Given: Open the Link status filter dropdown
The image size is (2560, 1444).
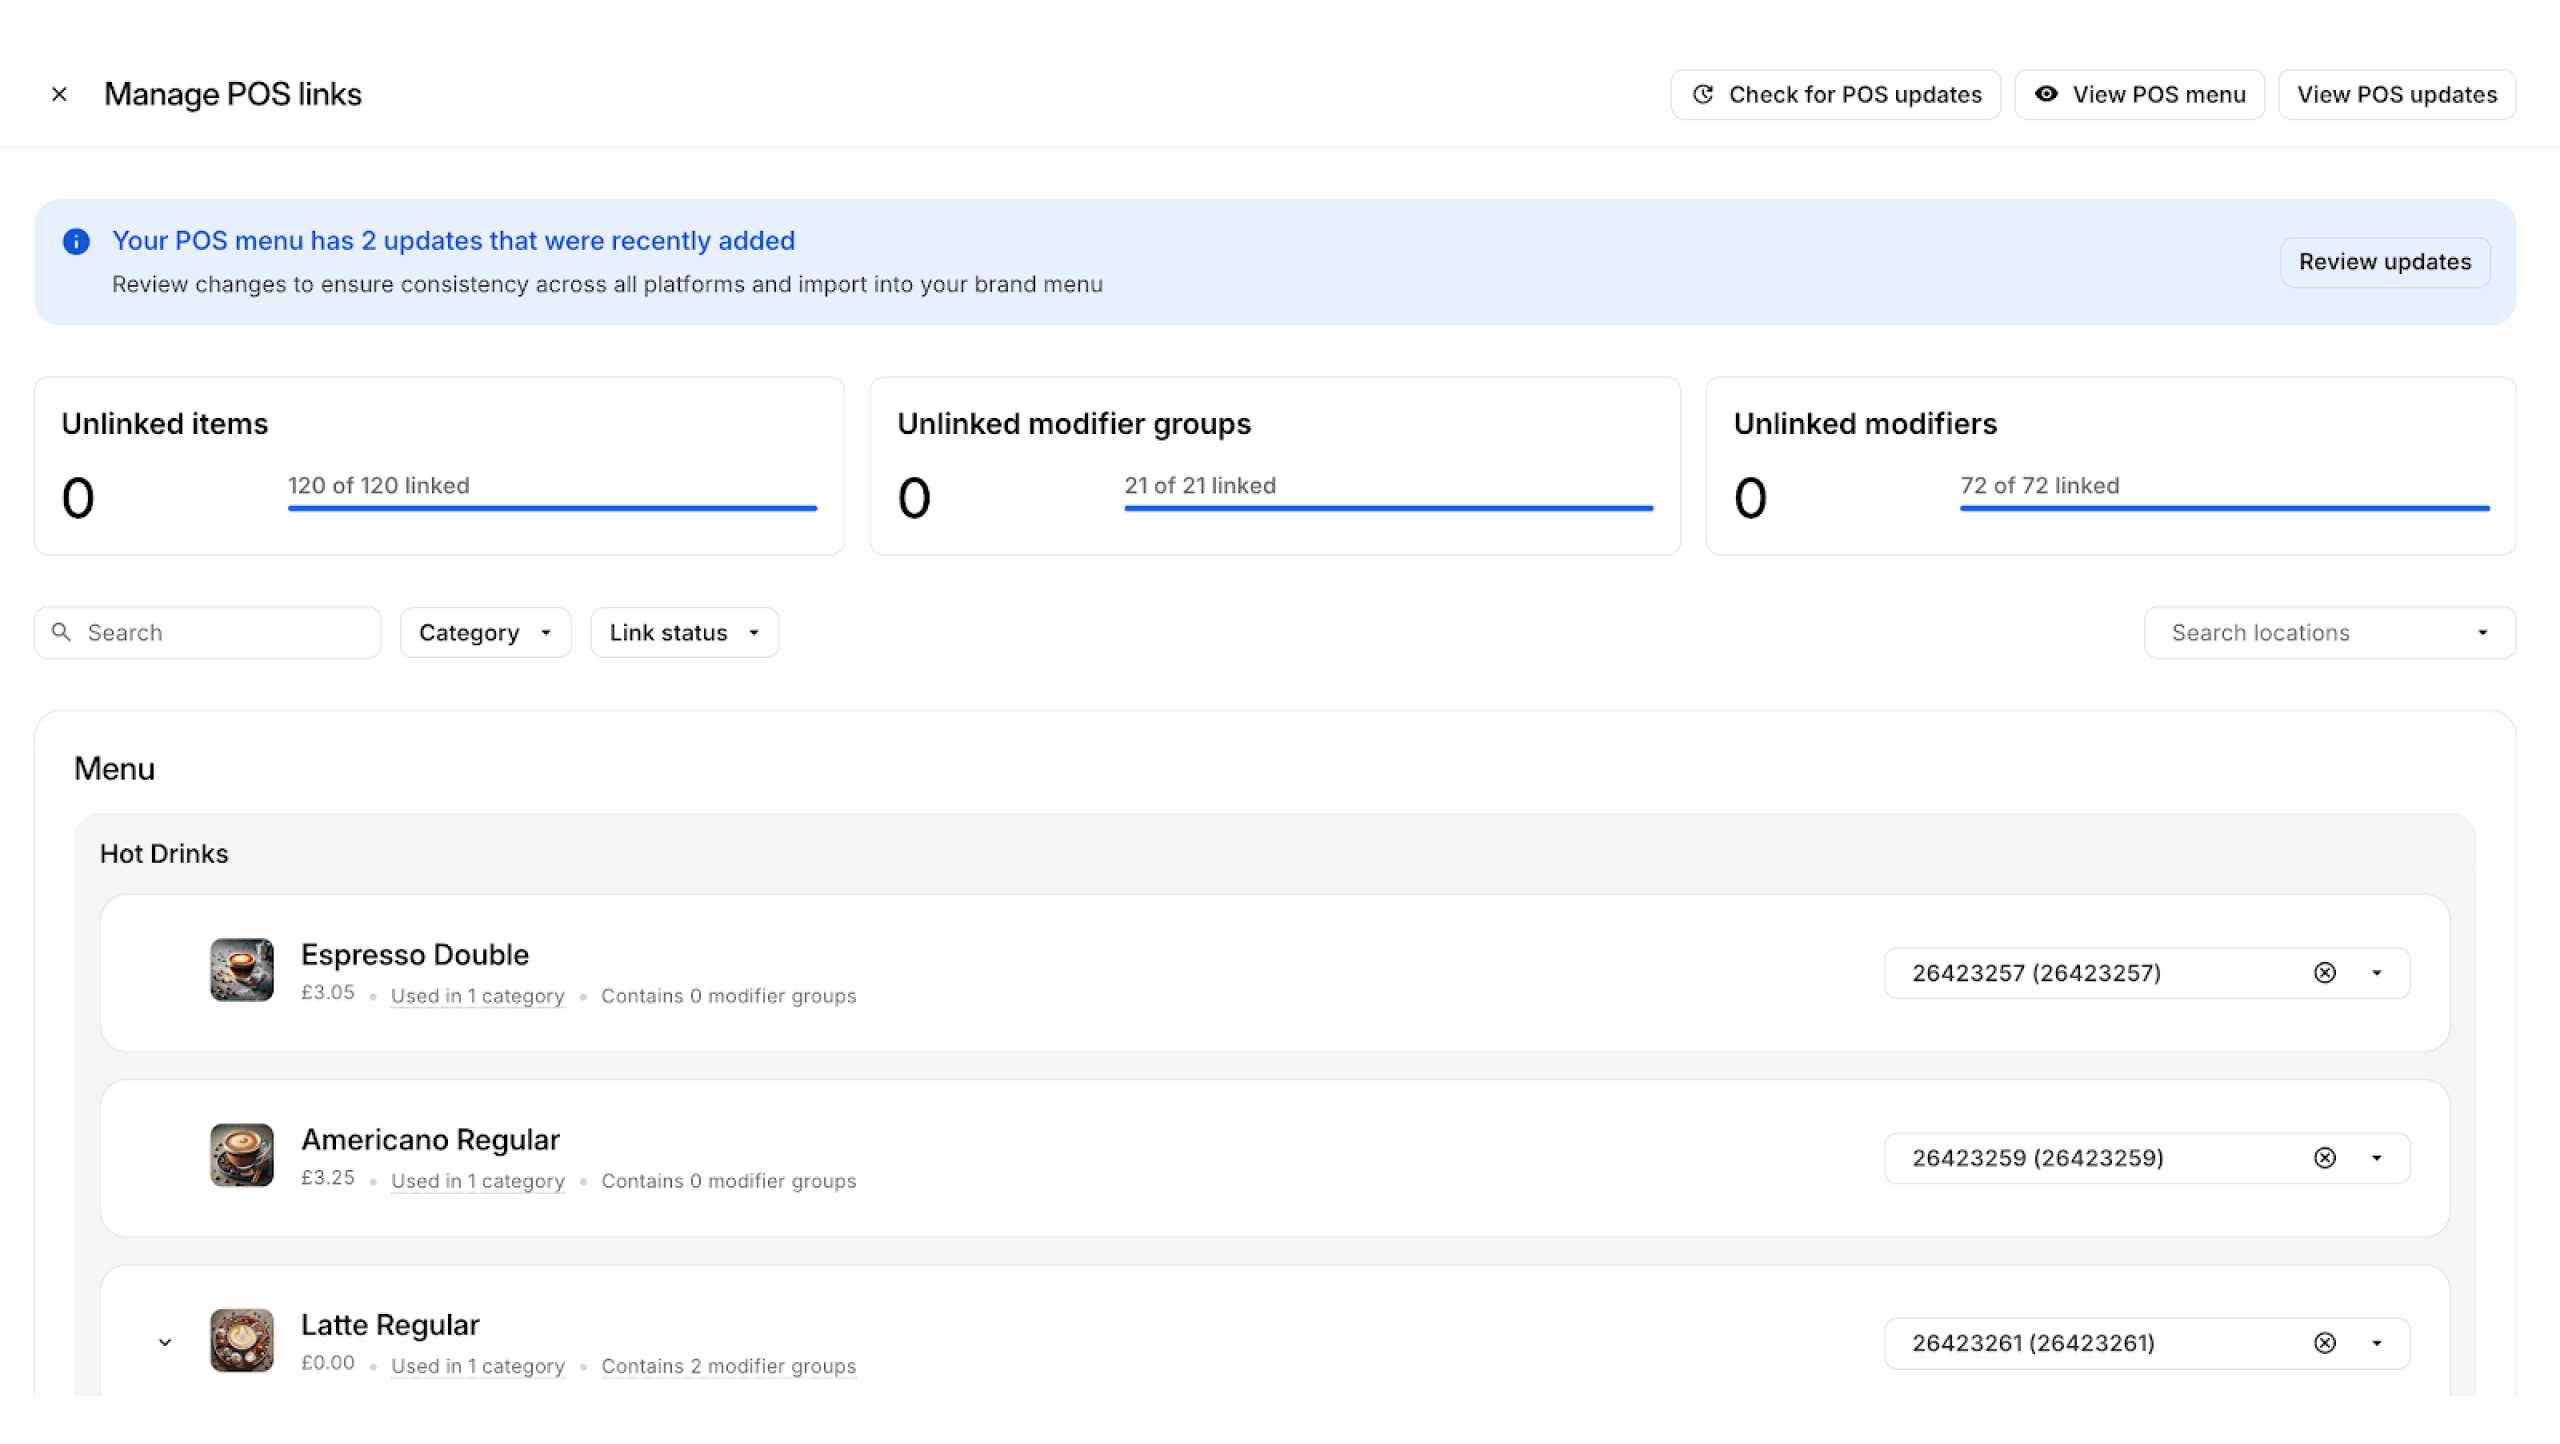Looking at the screenshot, I should (684, 632).
